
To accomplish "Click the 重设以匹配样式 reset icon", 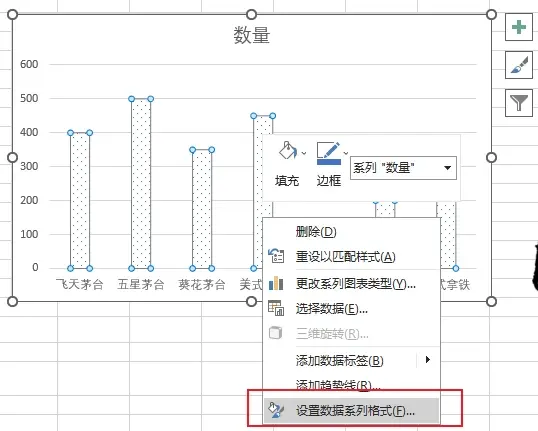I will click(276, 256).
